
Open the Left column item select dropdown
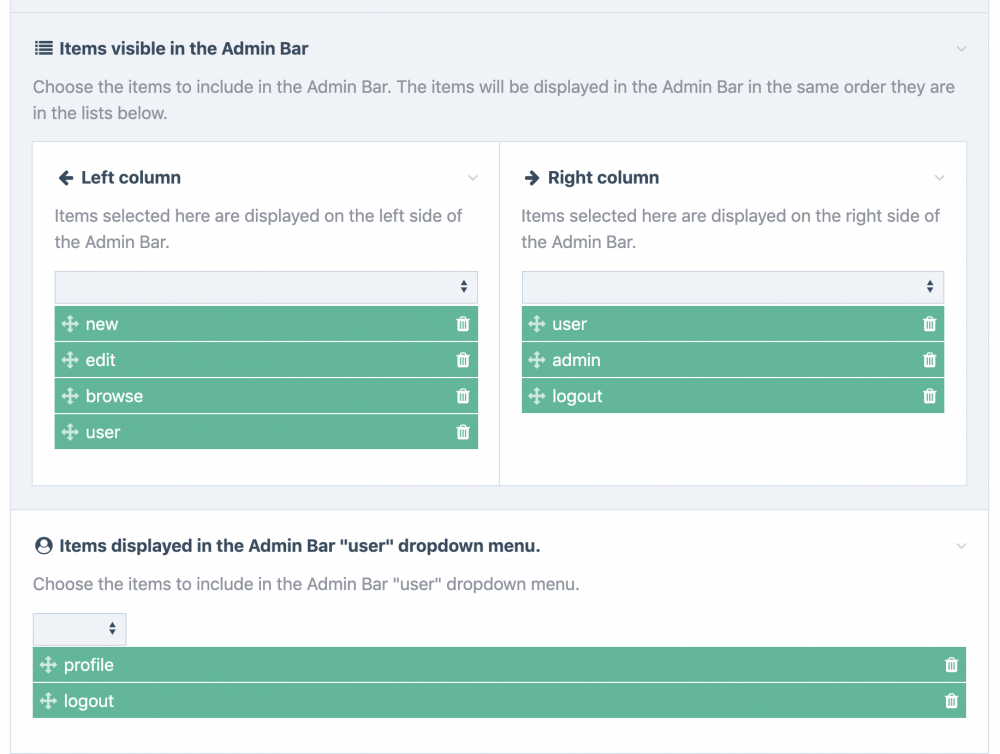click(266, 287)
